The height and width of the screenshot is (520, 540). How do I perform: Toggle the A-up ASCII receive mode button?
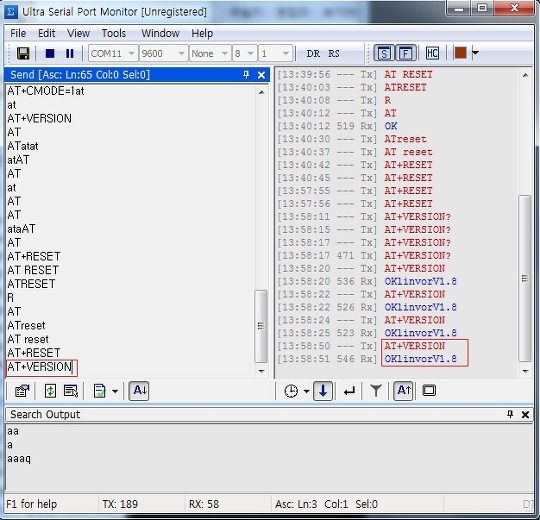coord(403,391)
